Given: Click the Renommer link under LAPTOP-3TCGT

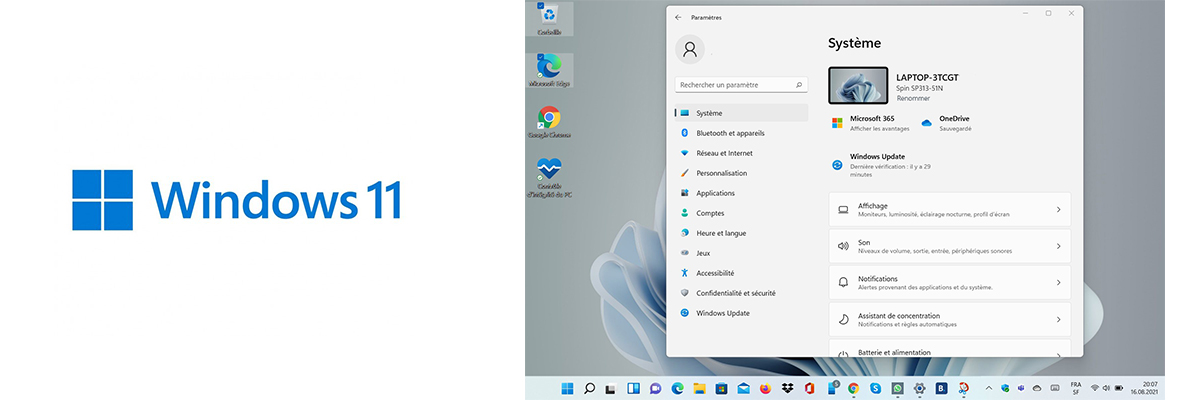Looking at the screenshot, I should click(x=913, y=98).
